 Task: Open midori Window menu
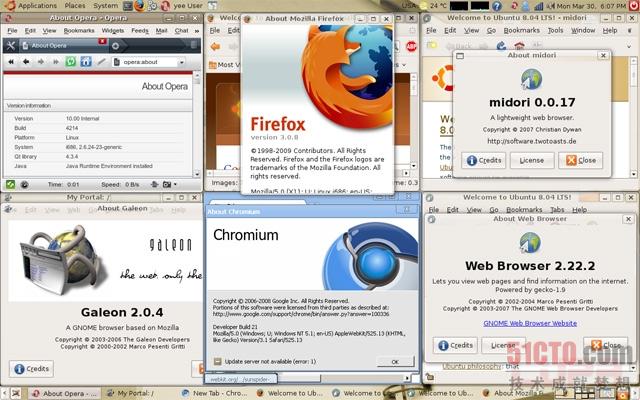pyautogui.click(x=583, y=31)
